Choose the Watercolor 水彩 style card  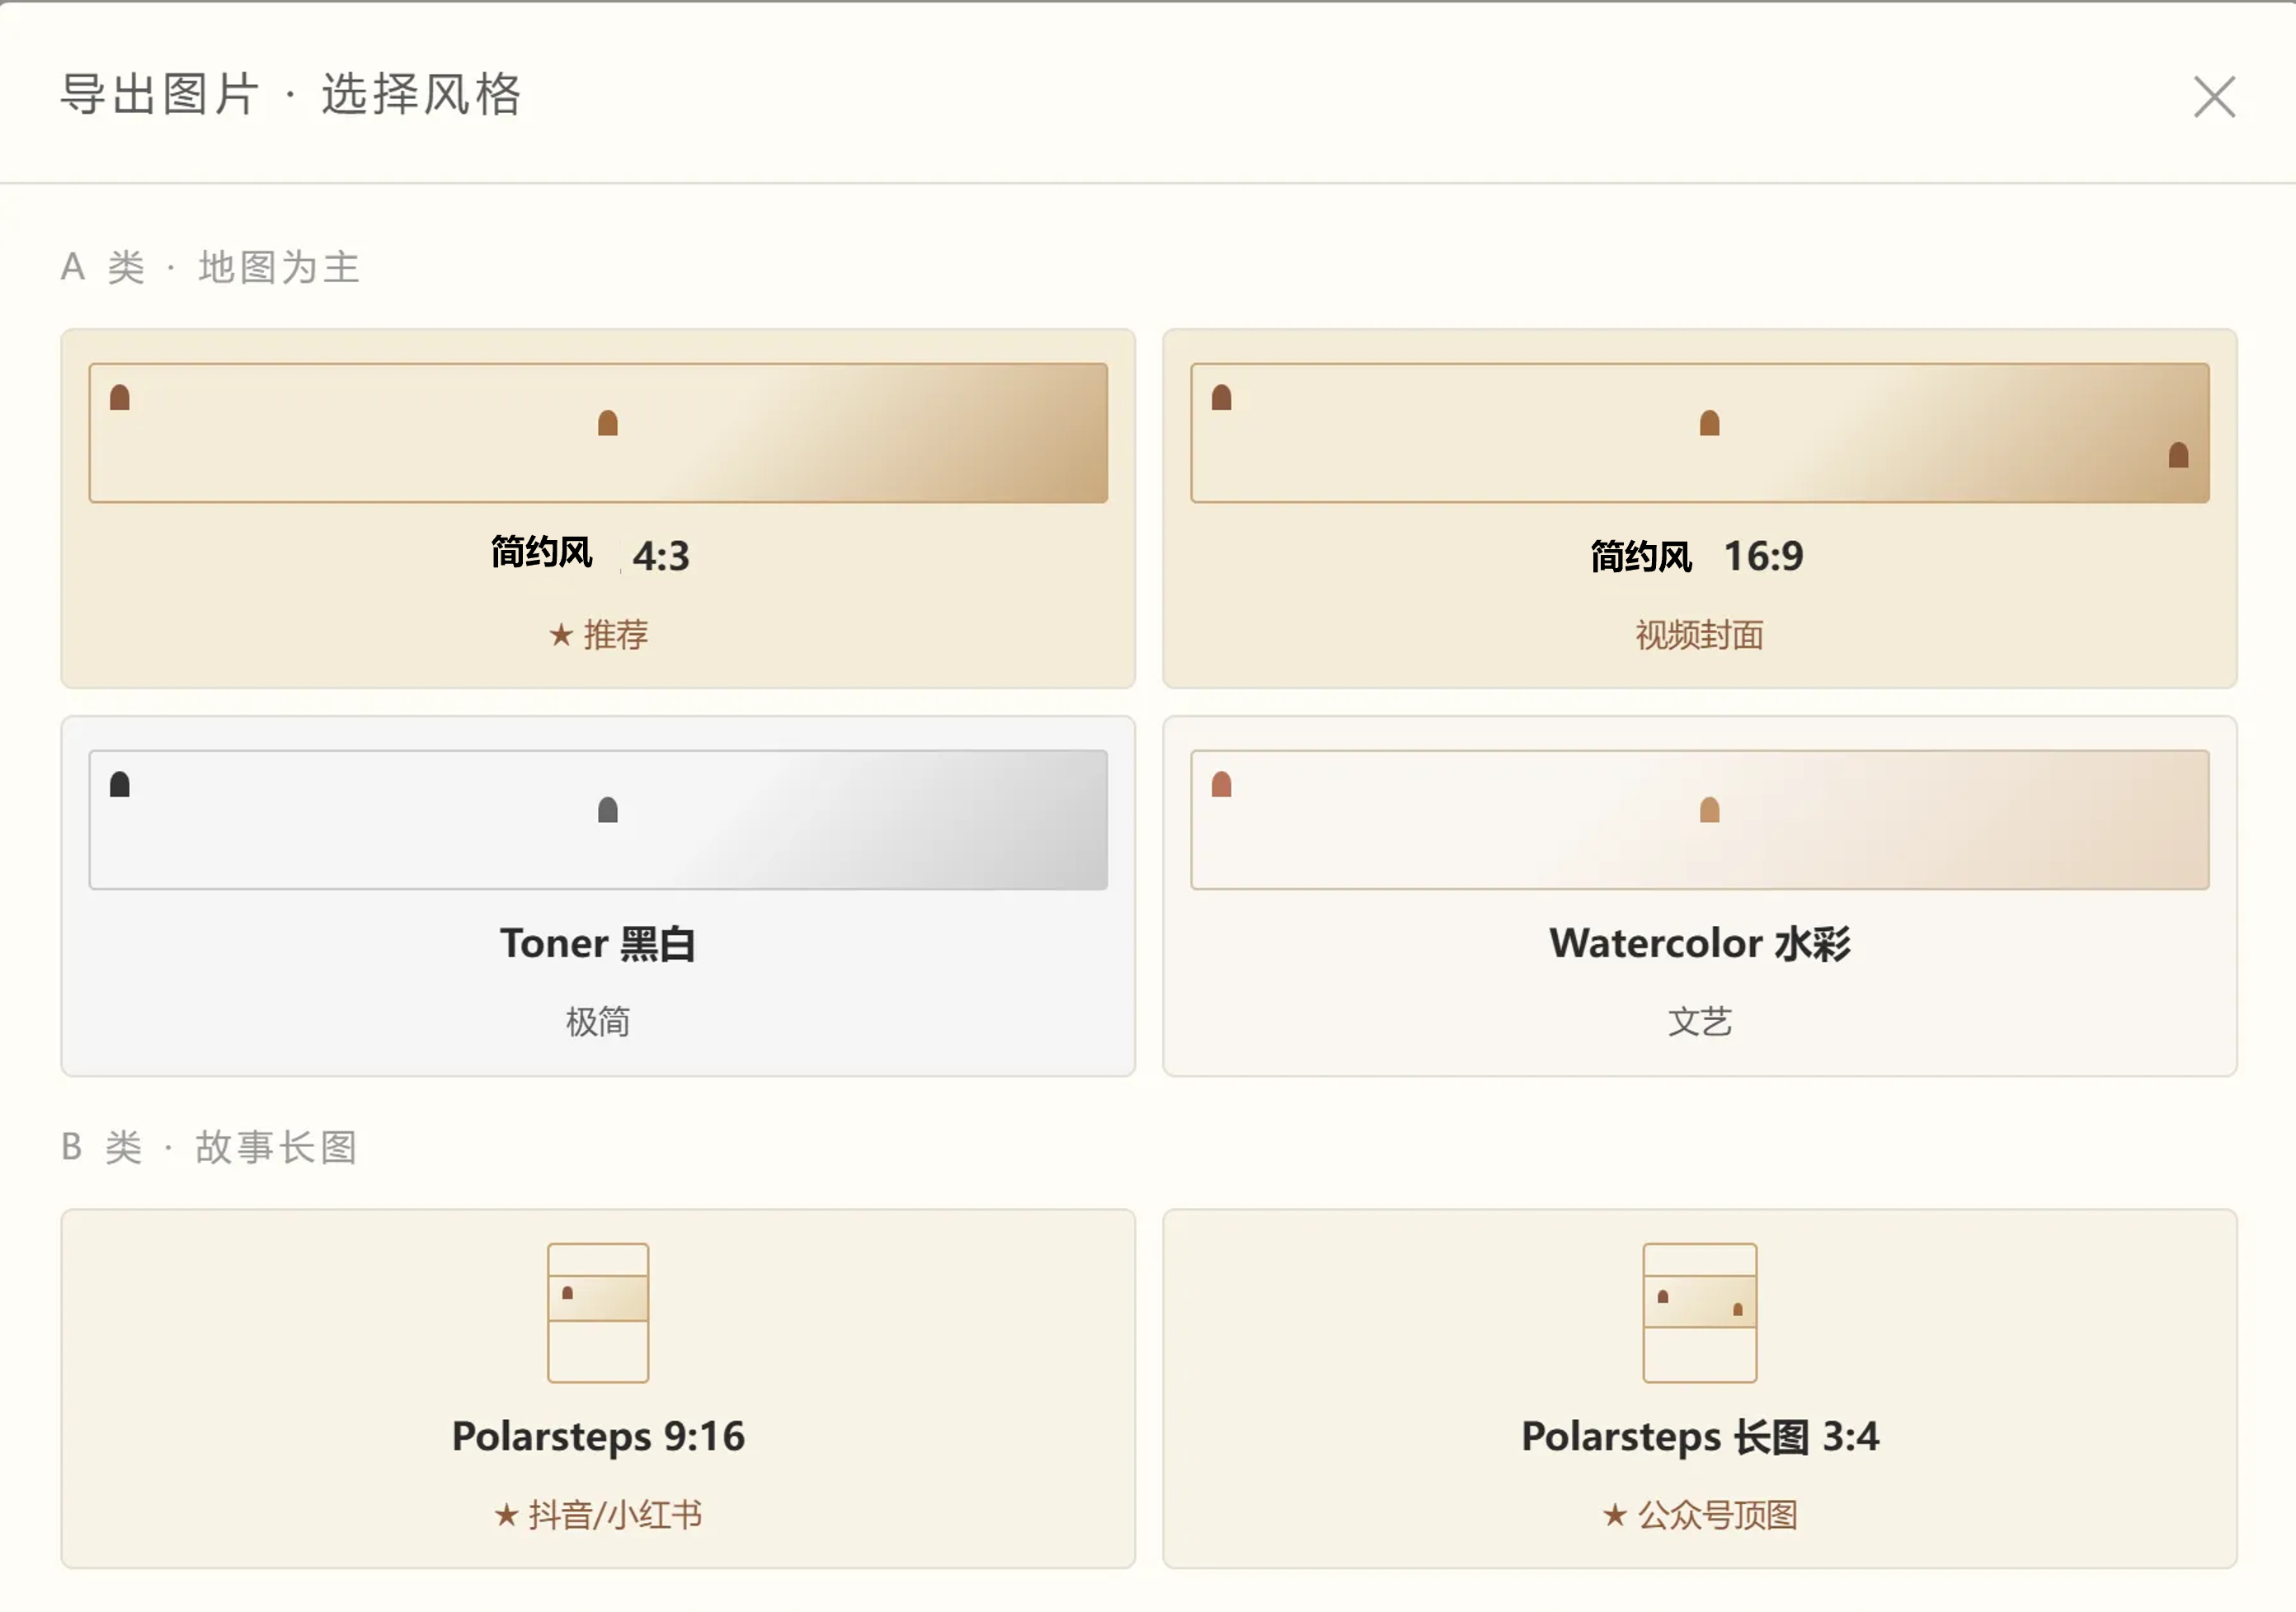point(1699,896)
